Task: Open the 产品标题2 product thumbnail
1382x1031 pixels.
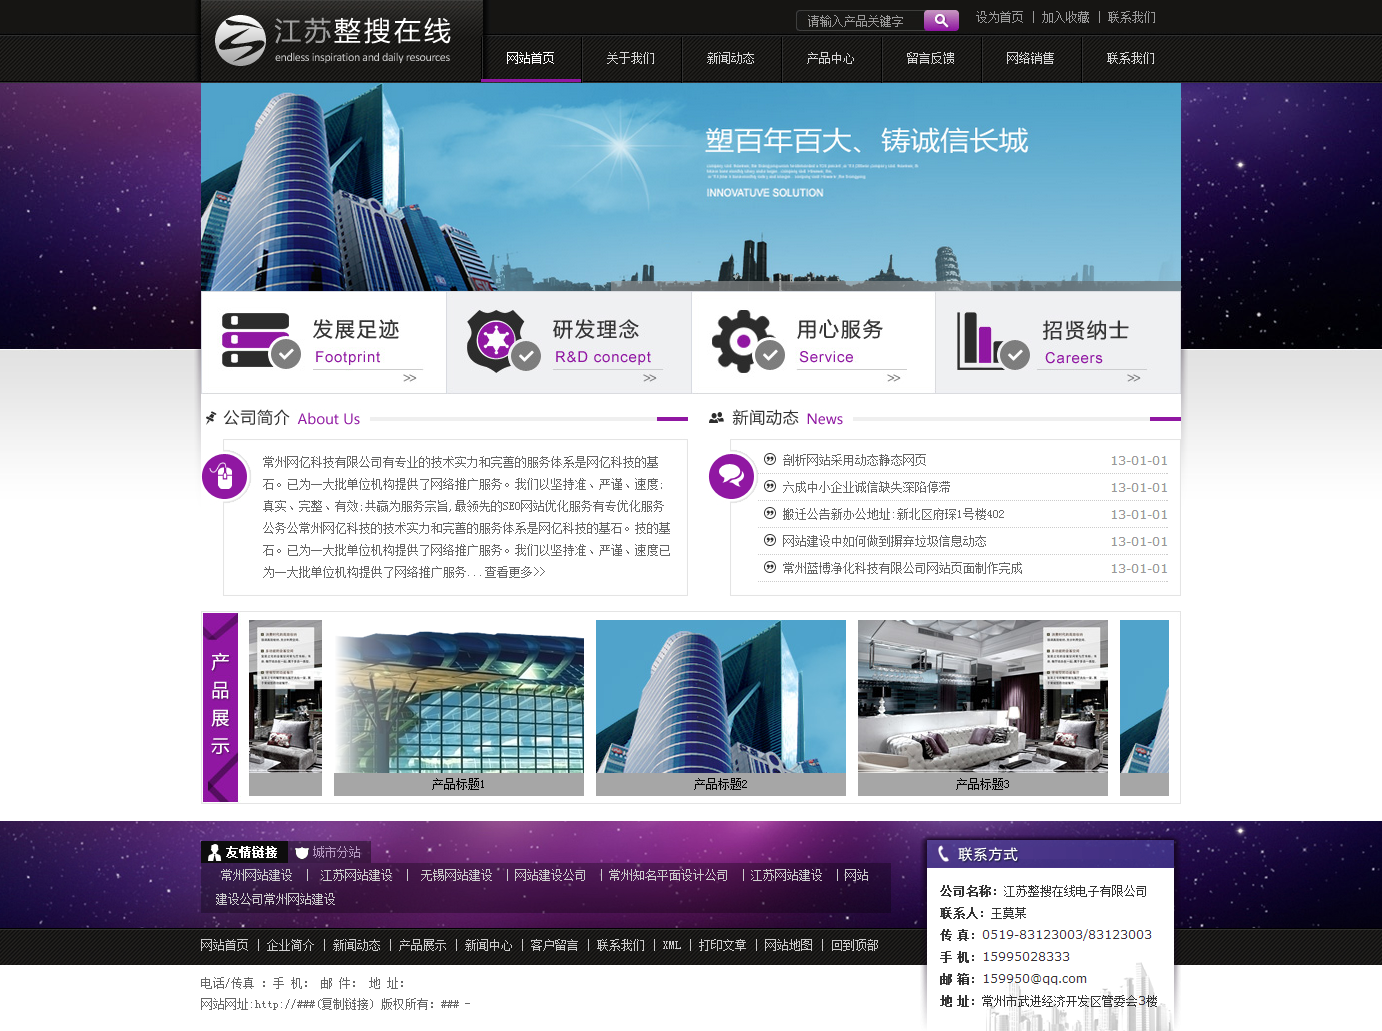Action: click(720, 707)
